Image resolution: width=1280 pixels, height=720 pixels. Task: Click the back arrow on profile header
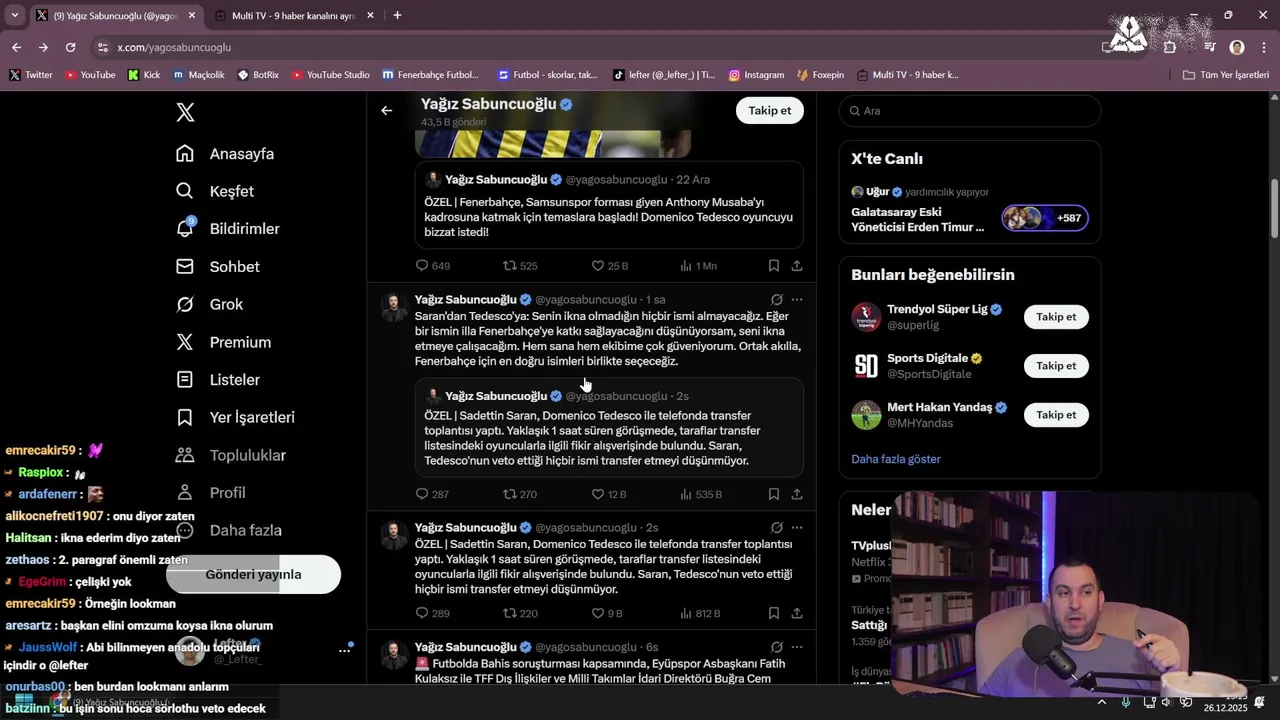click(x=387, y=110)
